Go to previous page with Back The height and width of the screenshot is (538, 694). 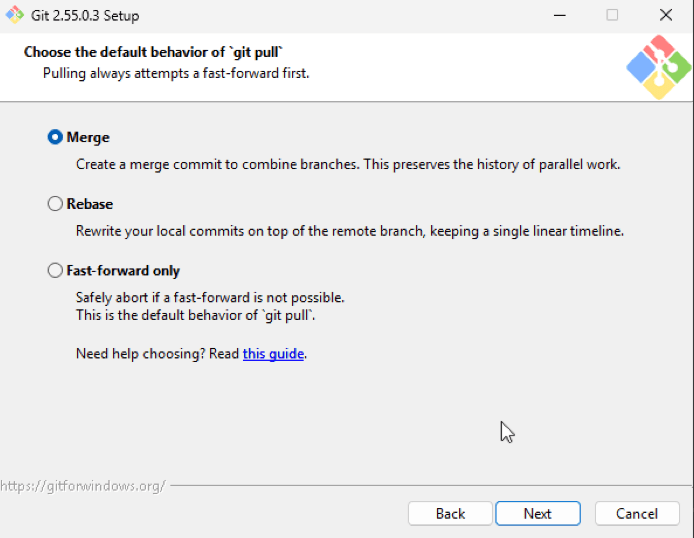click(450, 514)
